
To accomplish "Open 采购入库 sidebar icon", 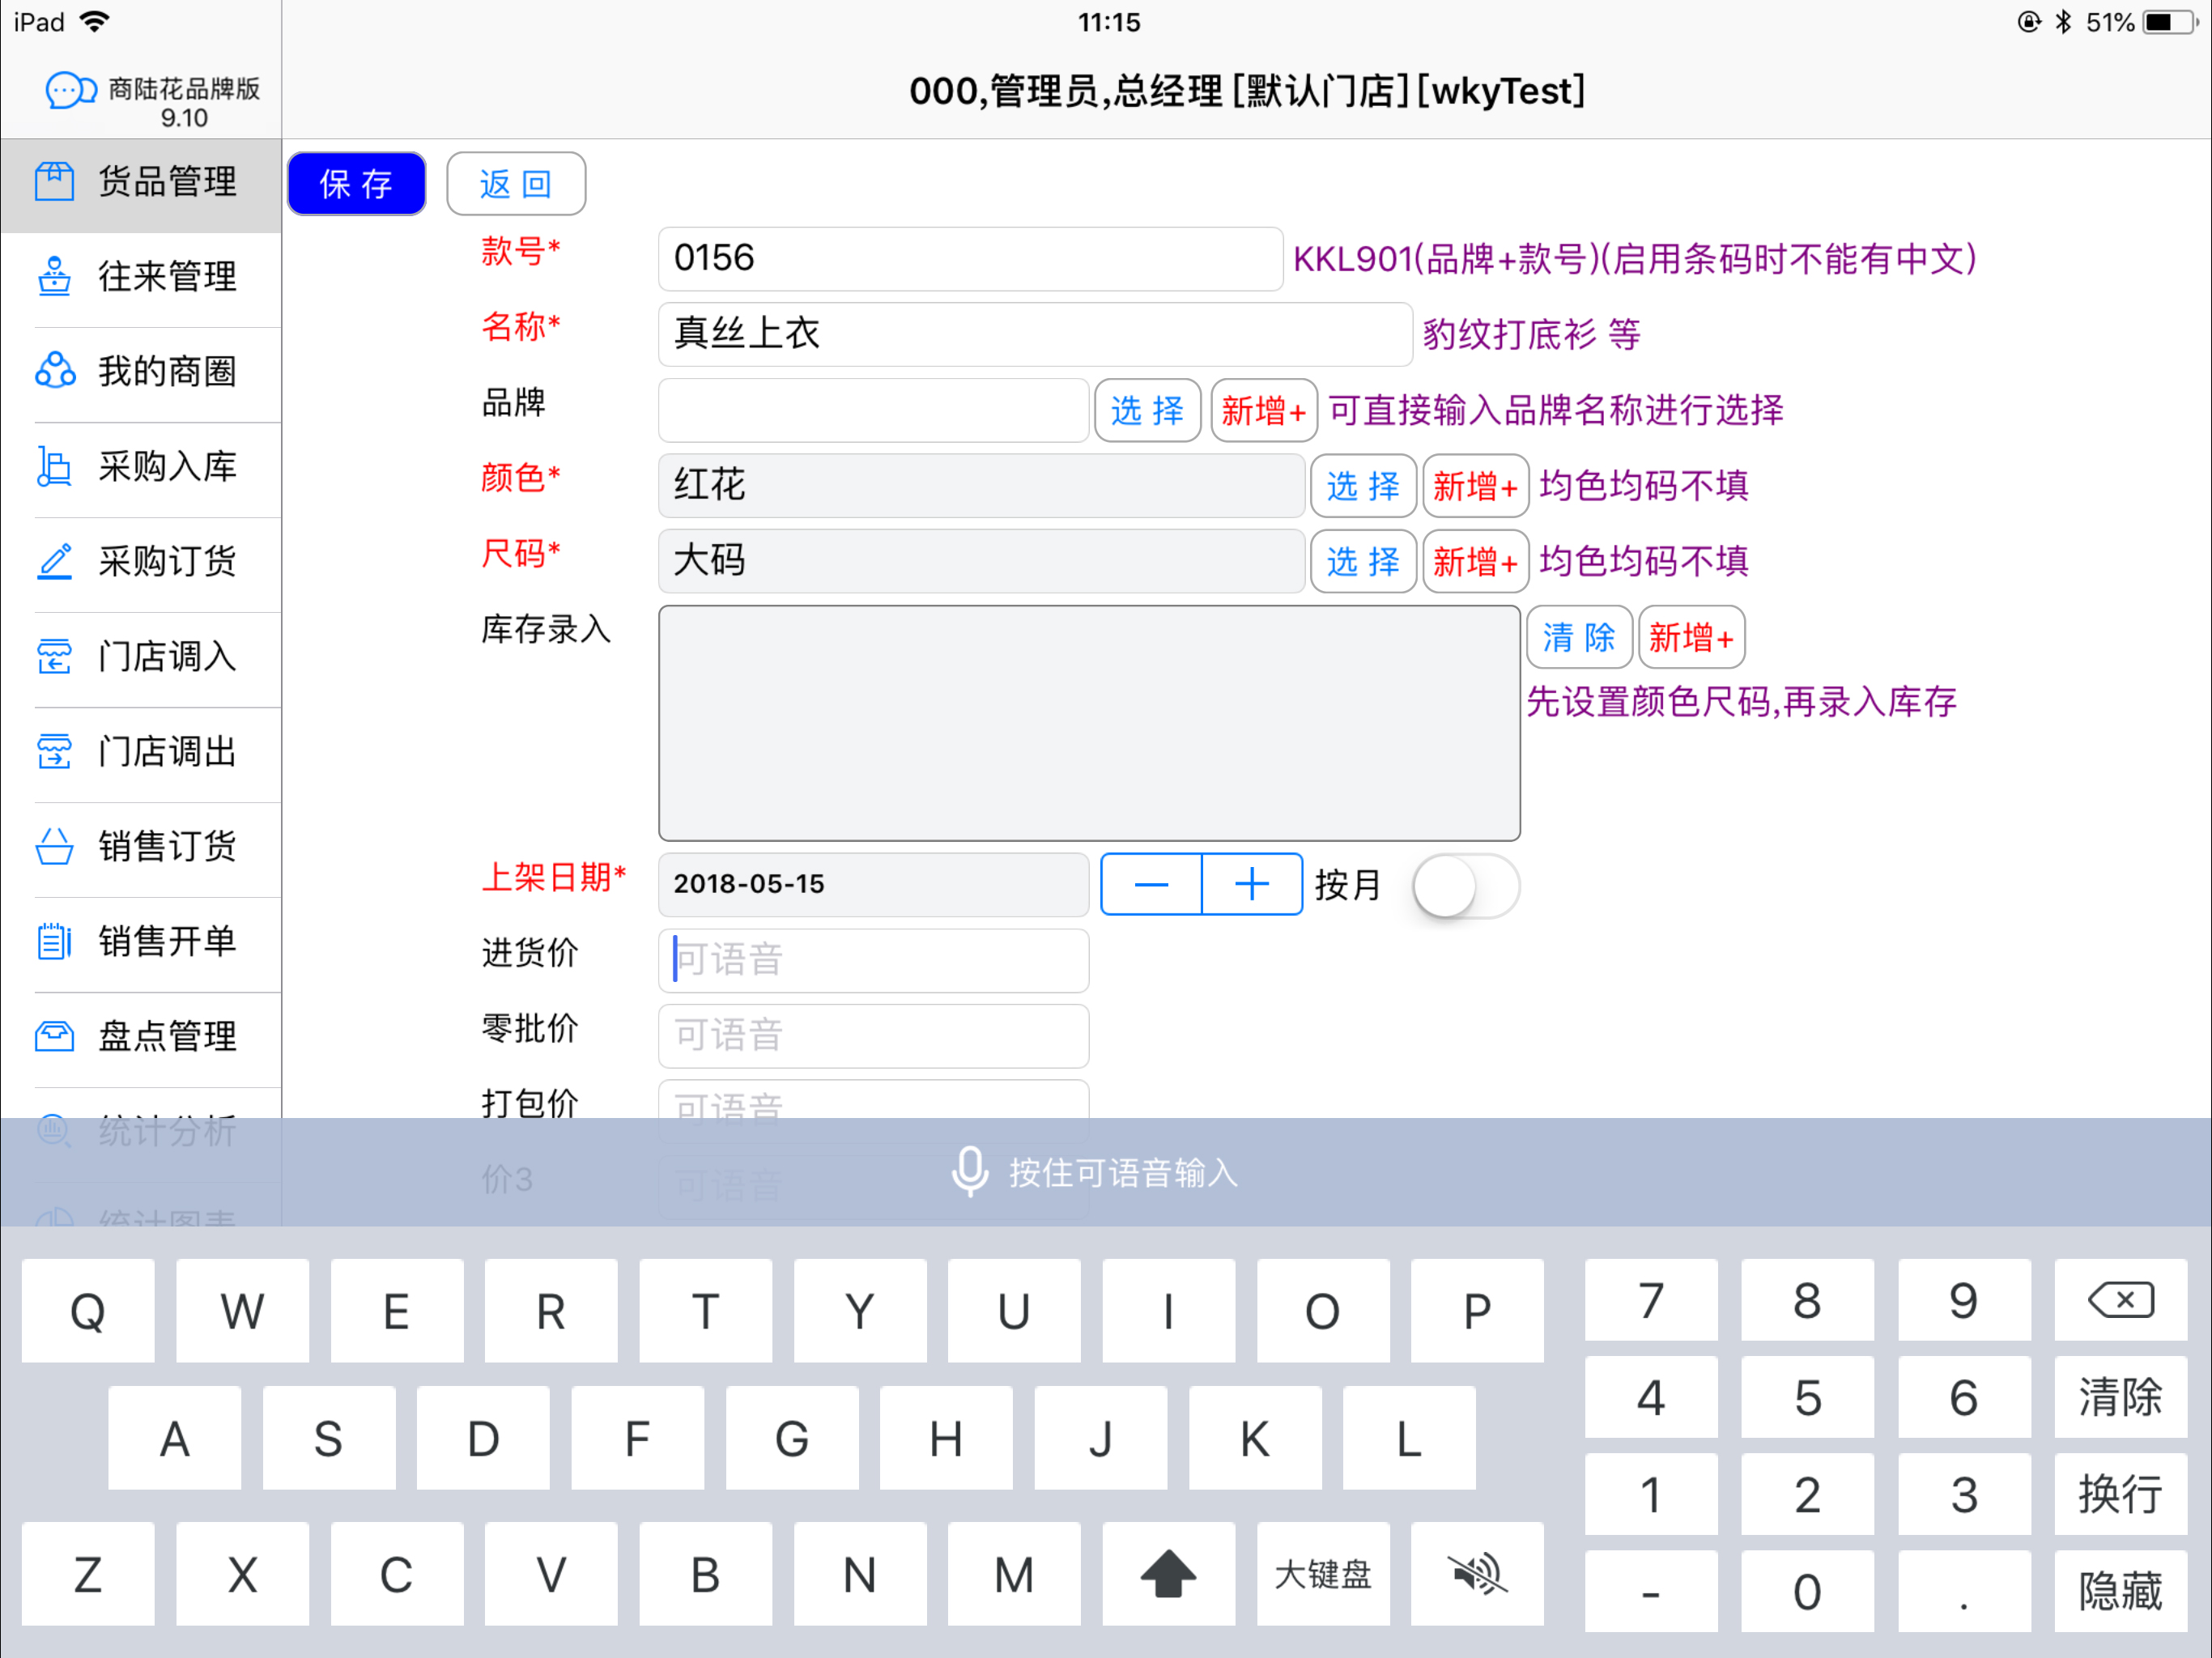I will pyautogui.click(x=54, y=467).
